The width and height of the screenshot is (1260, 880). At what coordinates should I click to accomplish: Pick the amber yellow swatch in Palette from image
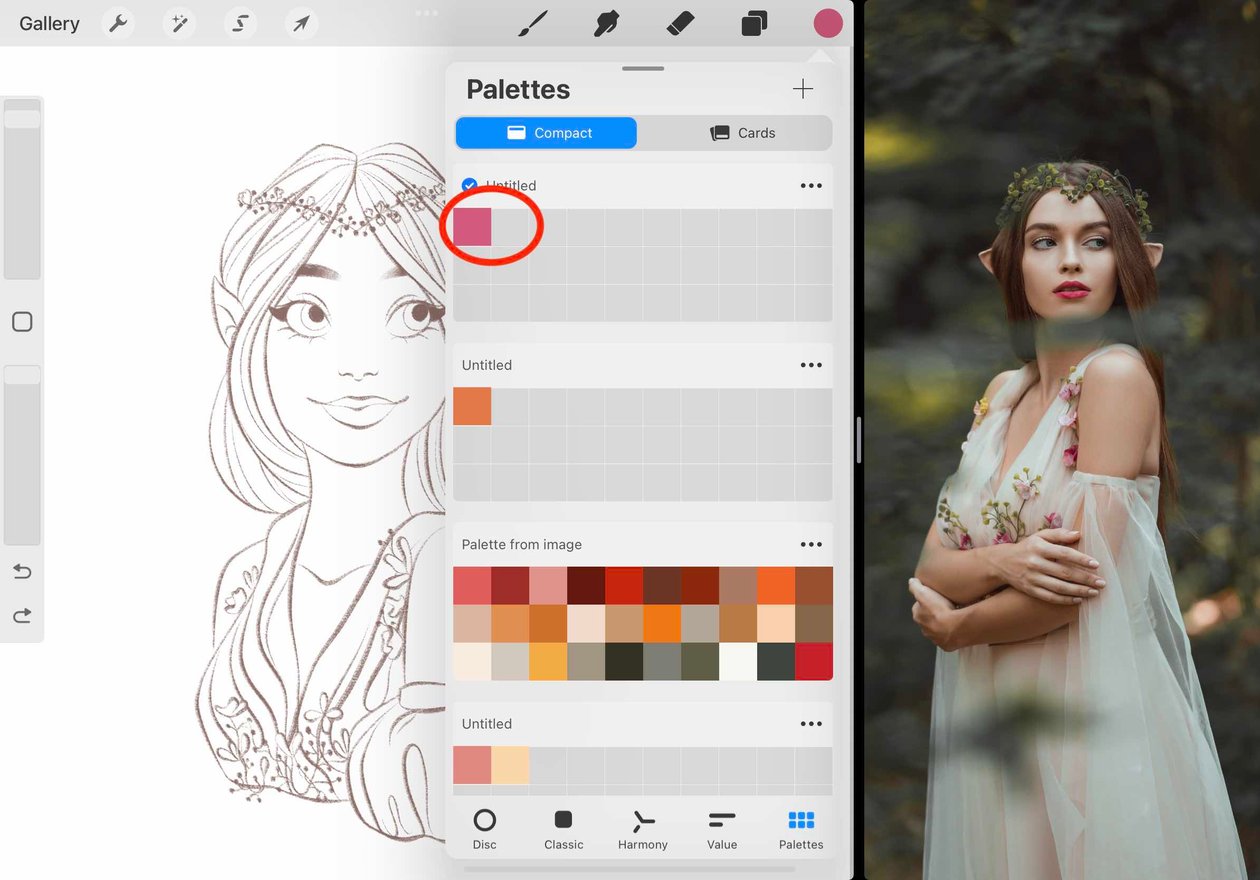(548, 662)
